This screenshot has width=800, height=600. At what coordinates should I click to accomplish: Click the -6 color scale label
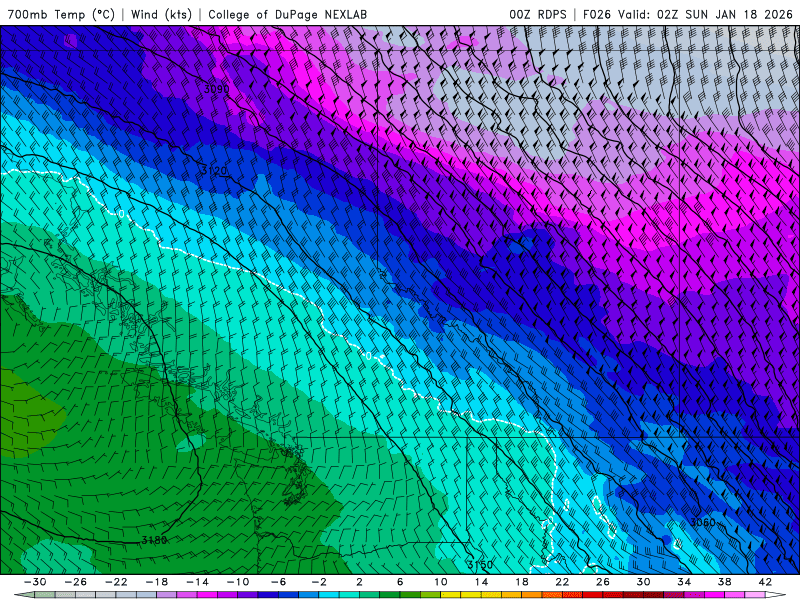(x=278, y=582)
